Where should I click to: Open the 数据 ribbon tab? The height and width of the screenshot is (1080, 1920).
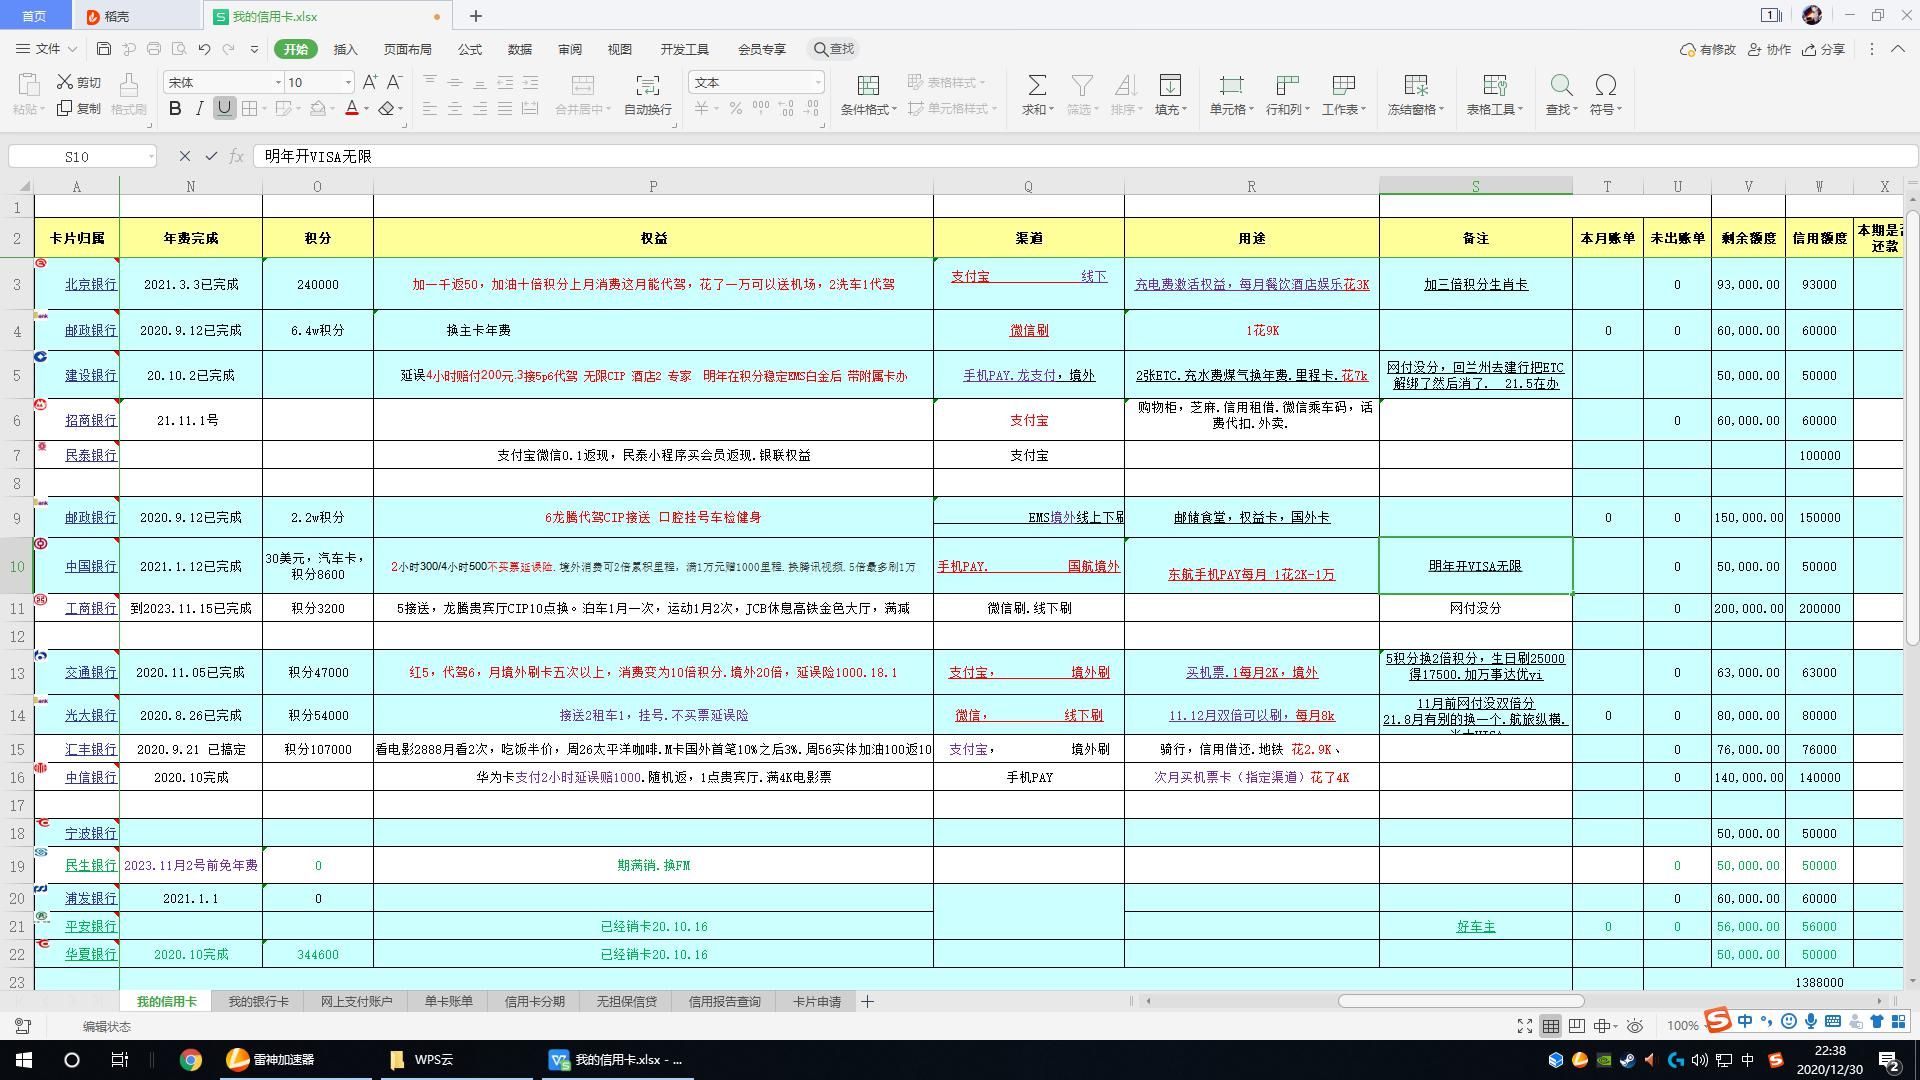[519, 49]
